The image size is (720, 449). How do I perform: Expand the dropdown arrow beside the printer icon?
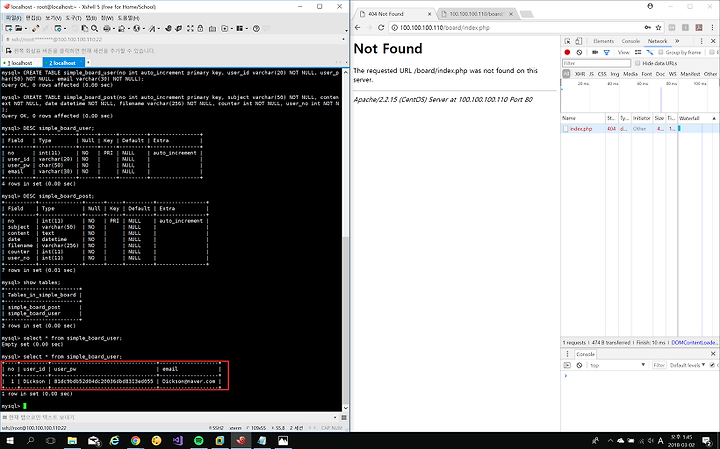tap(113, 28)
